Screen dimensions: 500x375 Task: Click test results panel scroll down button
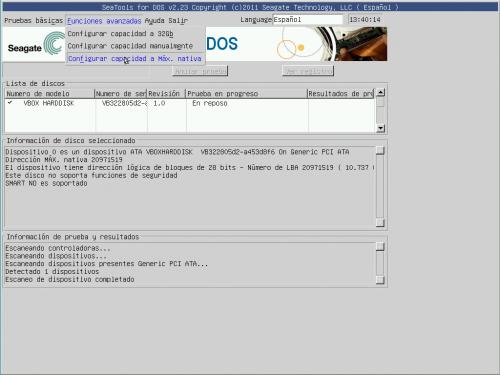tap(380, 280)
